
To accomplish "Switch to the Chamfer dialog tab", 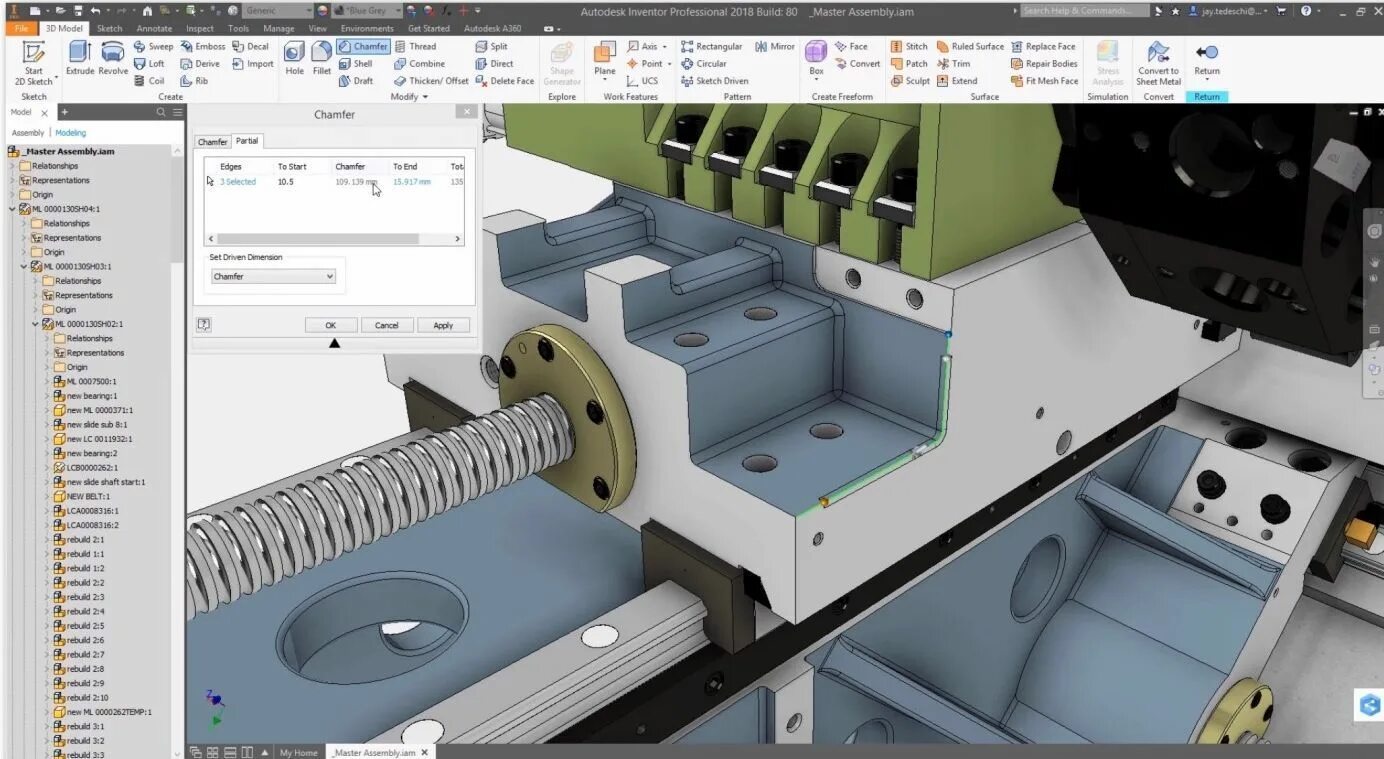I will (212, 142).
